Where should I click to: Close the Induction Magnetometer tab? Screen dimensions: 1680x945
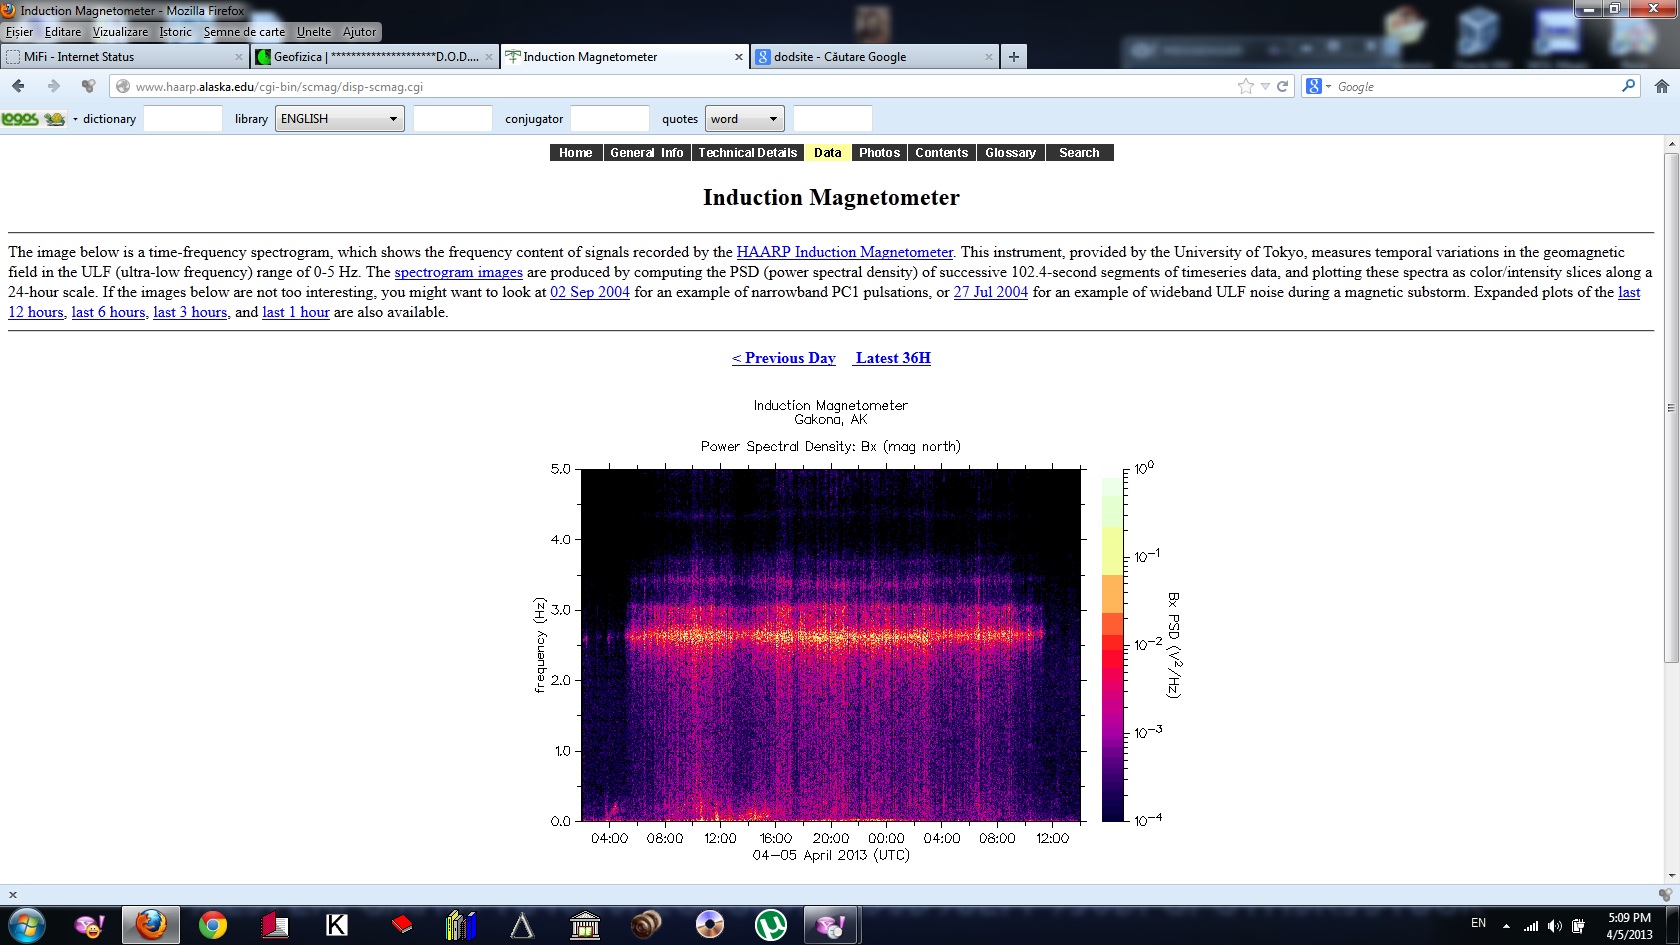(x=739, y=57)
